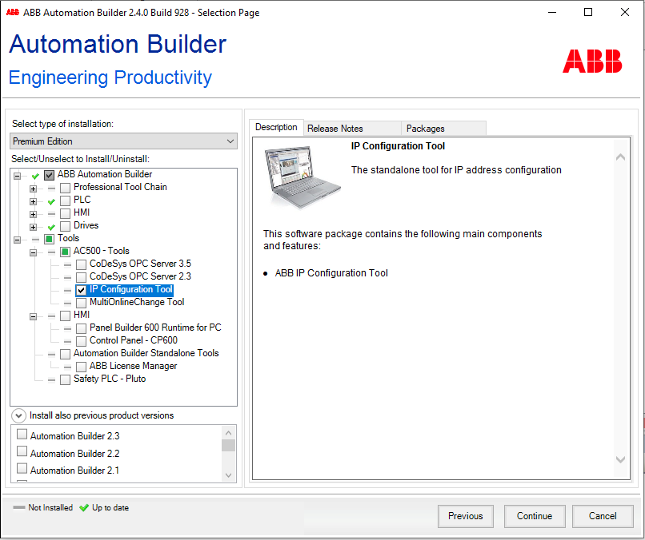This screenshot has width=645, height=540.
Task: Check the CoDeSys OPC Server 3.5 checkbox
Action: (x=81, y=265)
